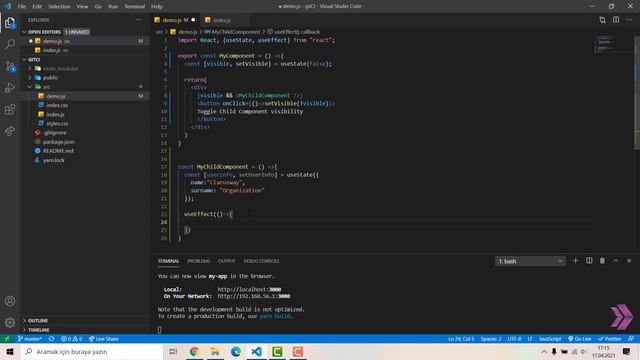Open Microsoft Edge from the taskbar
640x360 pixels.
(x=236, y=351)
